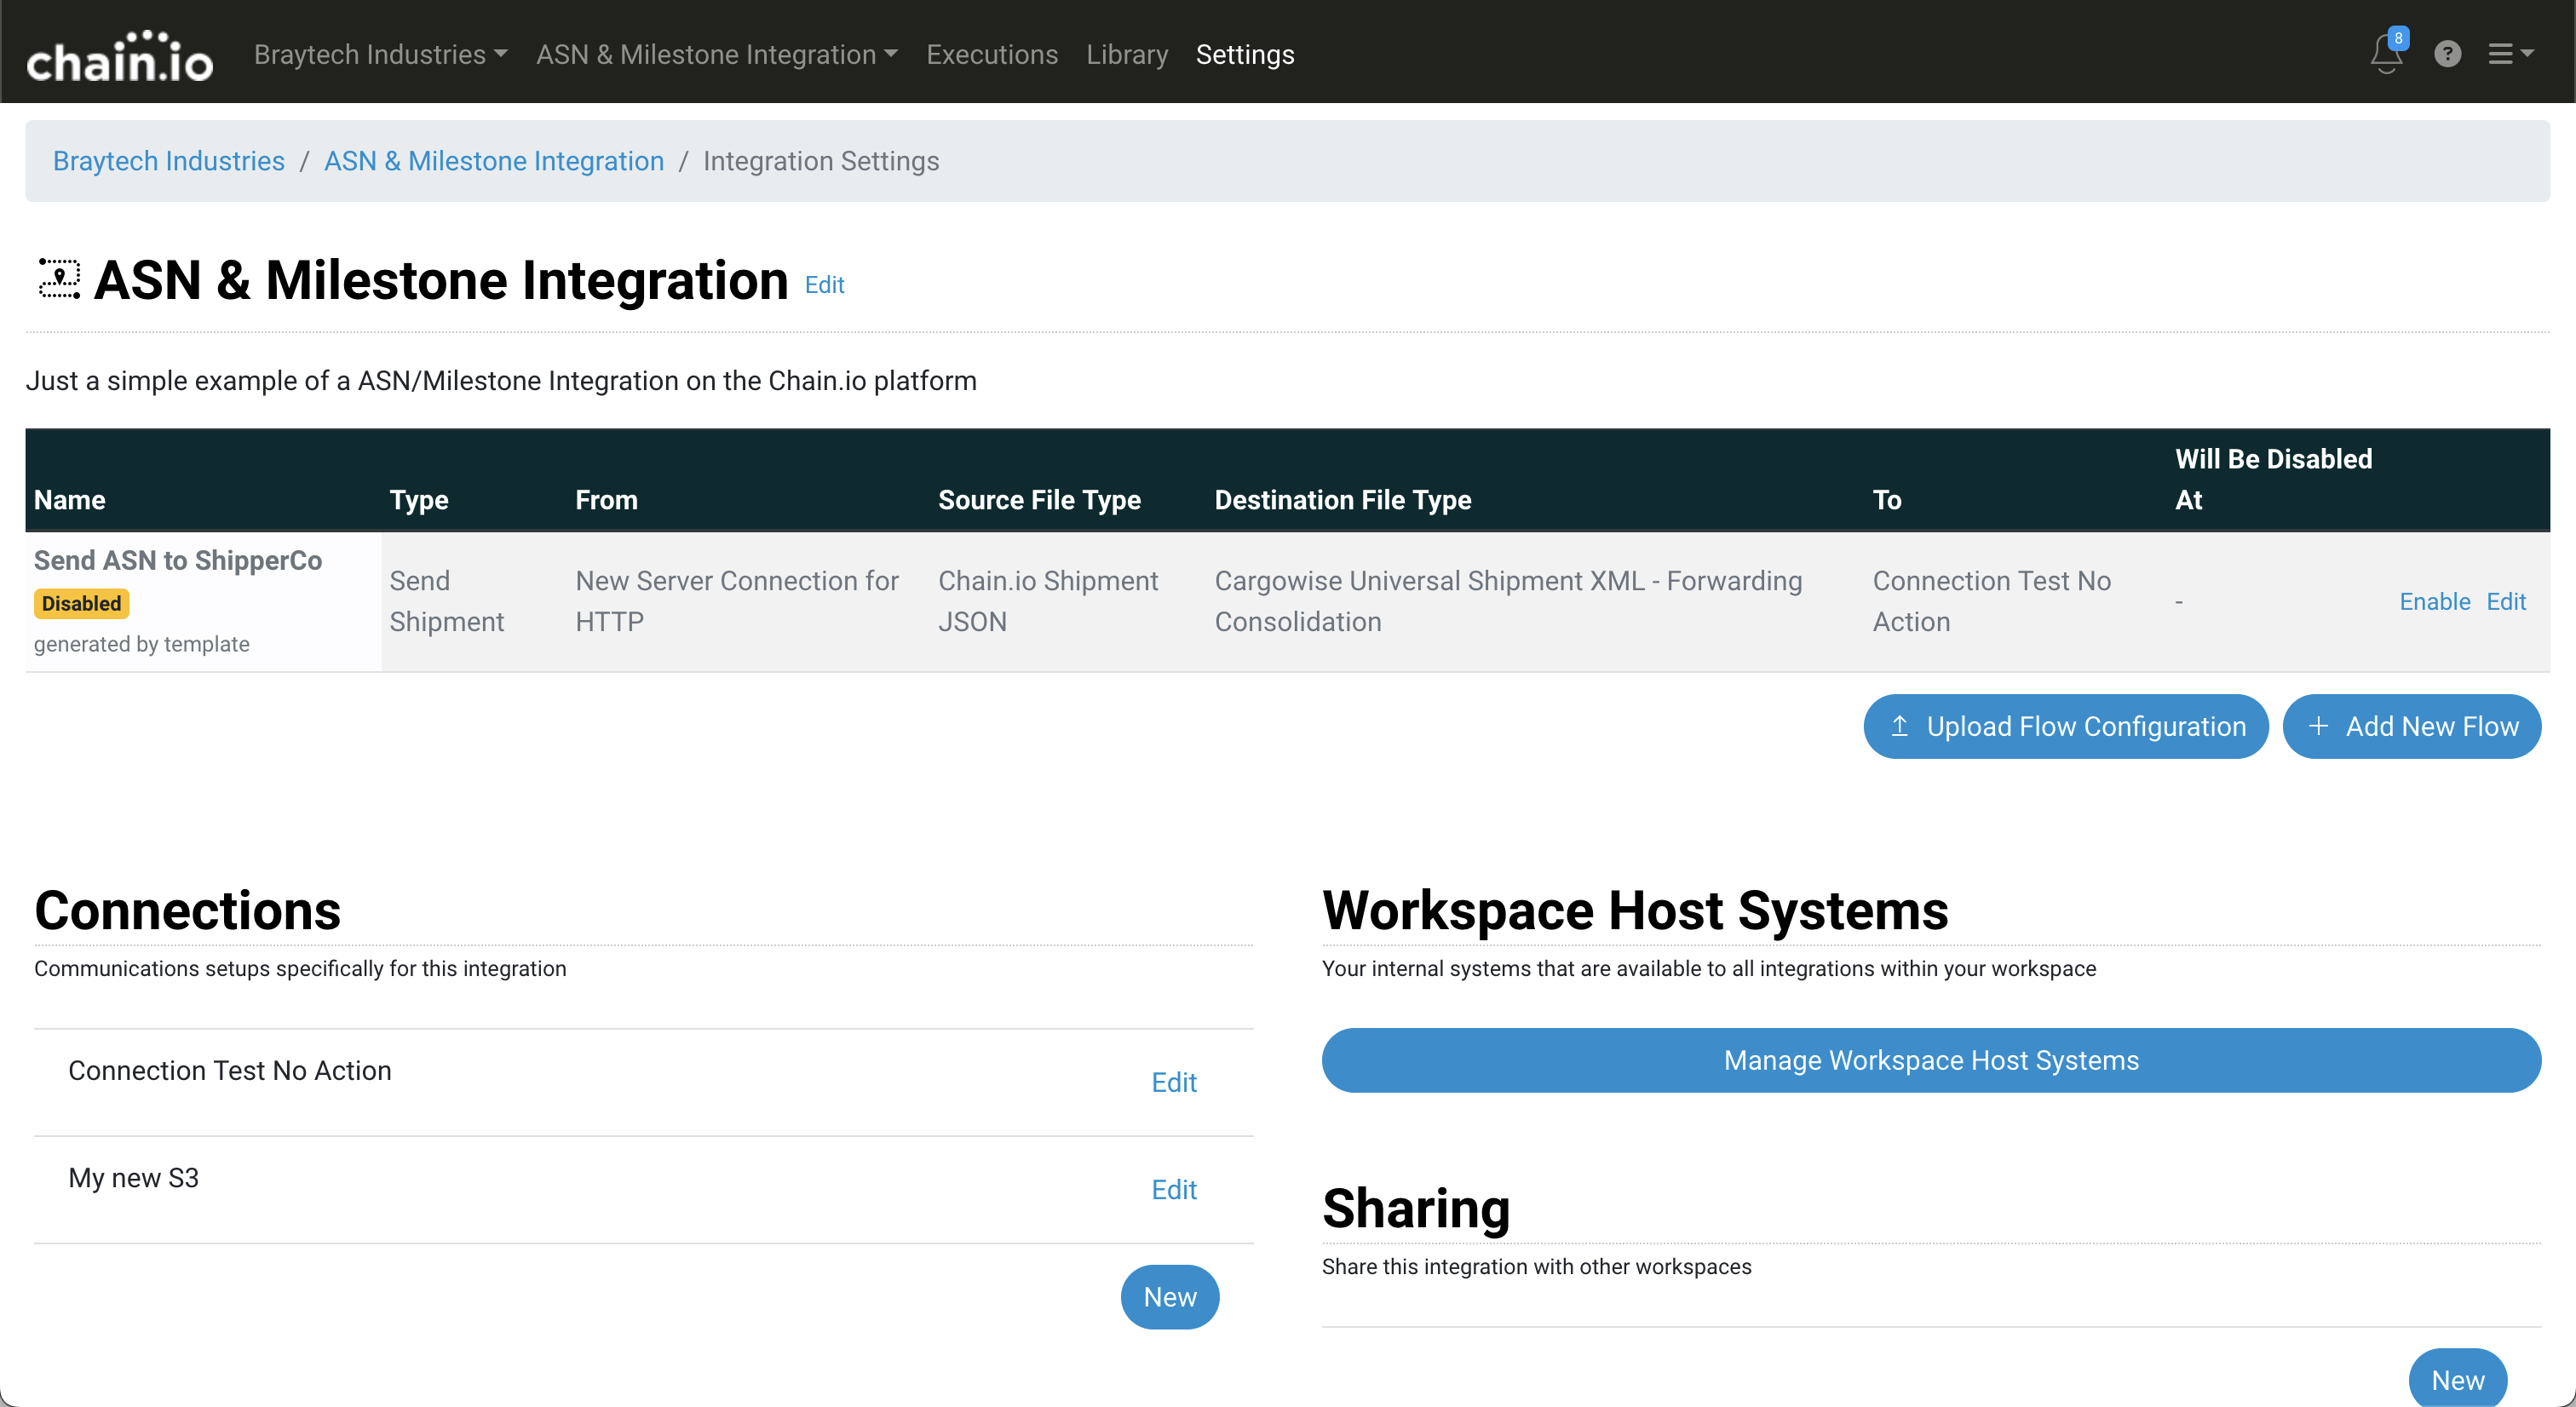The width and height of the screenshot is (2576, 1407).
Task: Create a New connection
Action: pos(1169,1297)
